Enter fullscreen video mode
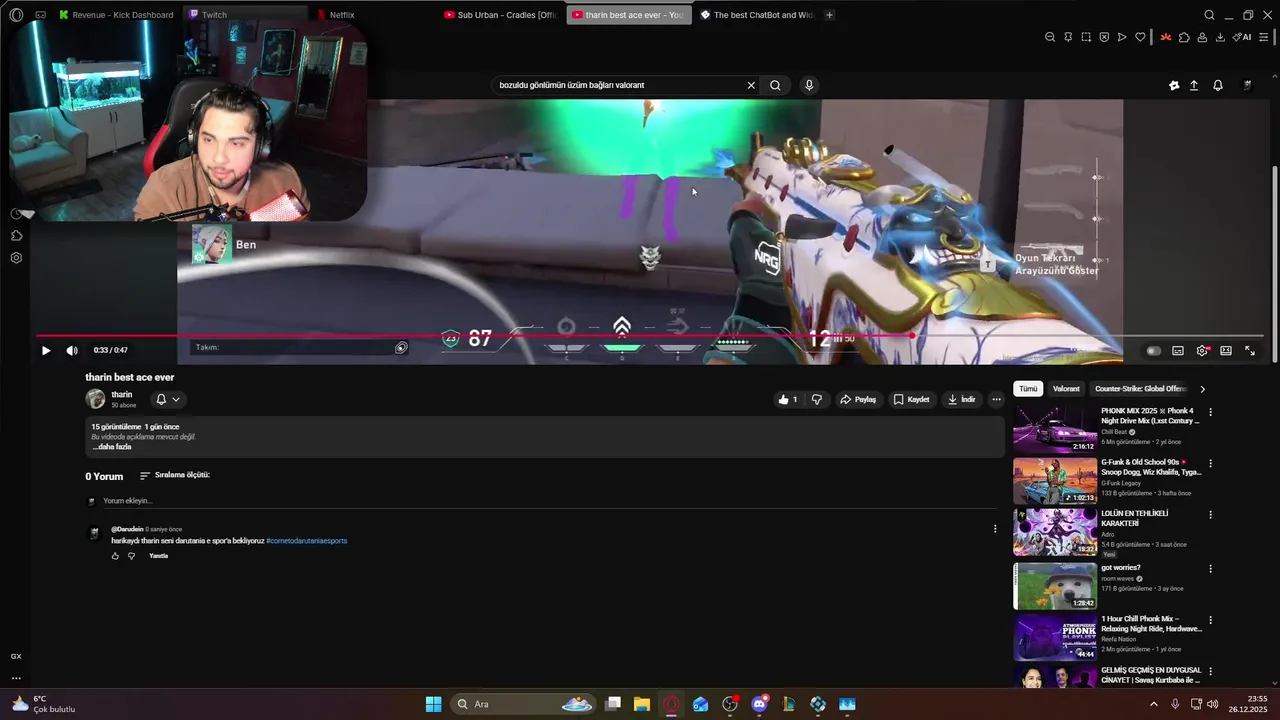The height and width of the screenshot is (720, 1280). [x=1250, y=351]
